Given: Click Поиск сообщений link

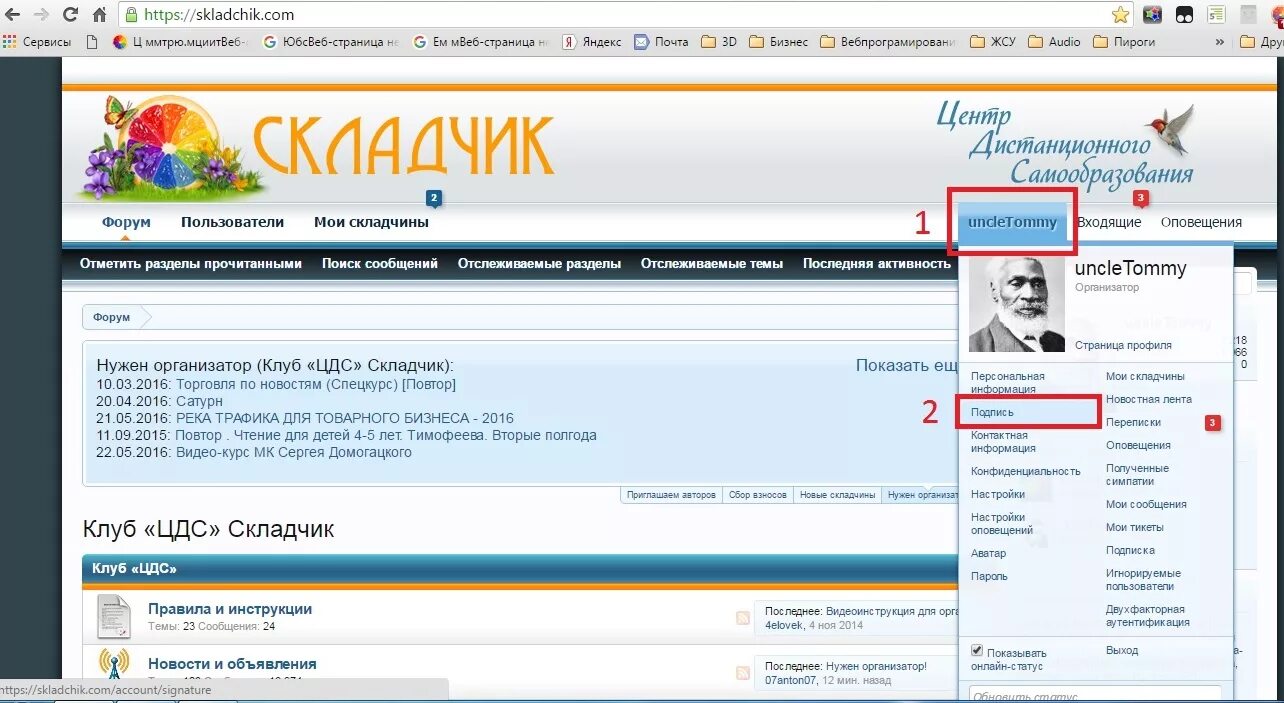Looking at the screenshot, I should click(x=379, y=264).
